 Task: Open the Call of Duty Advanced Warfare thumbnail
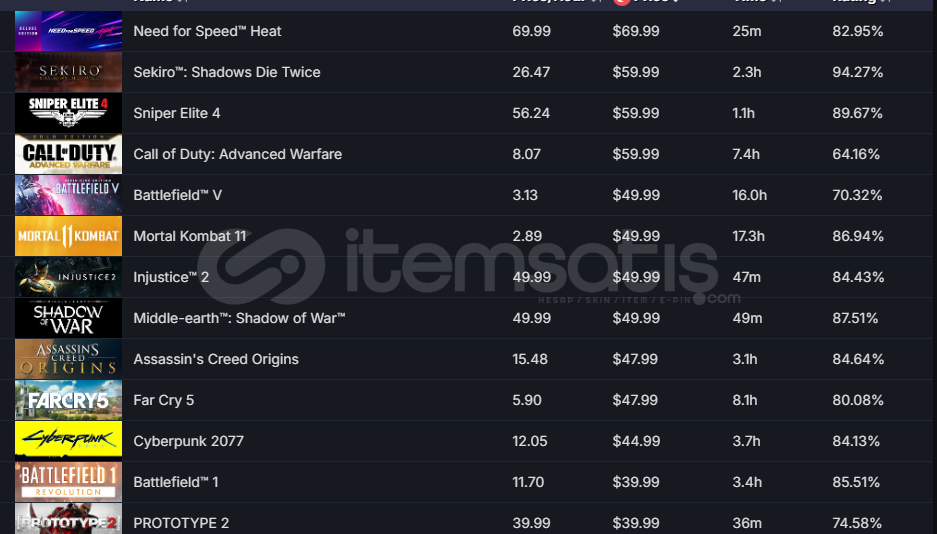pos(68,154)
